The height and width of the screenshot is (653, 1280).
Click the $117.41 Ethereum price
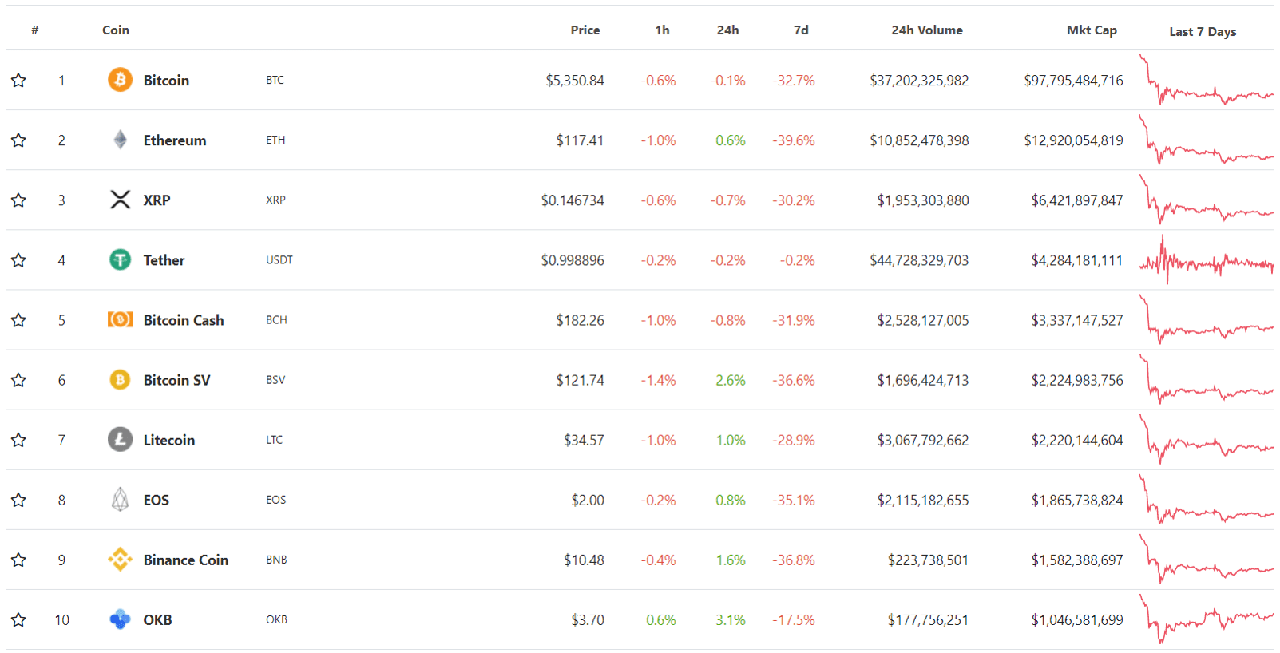580,140
